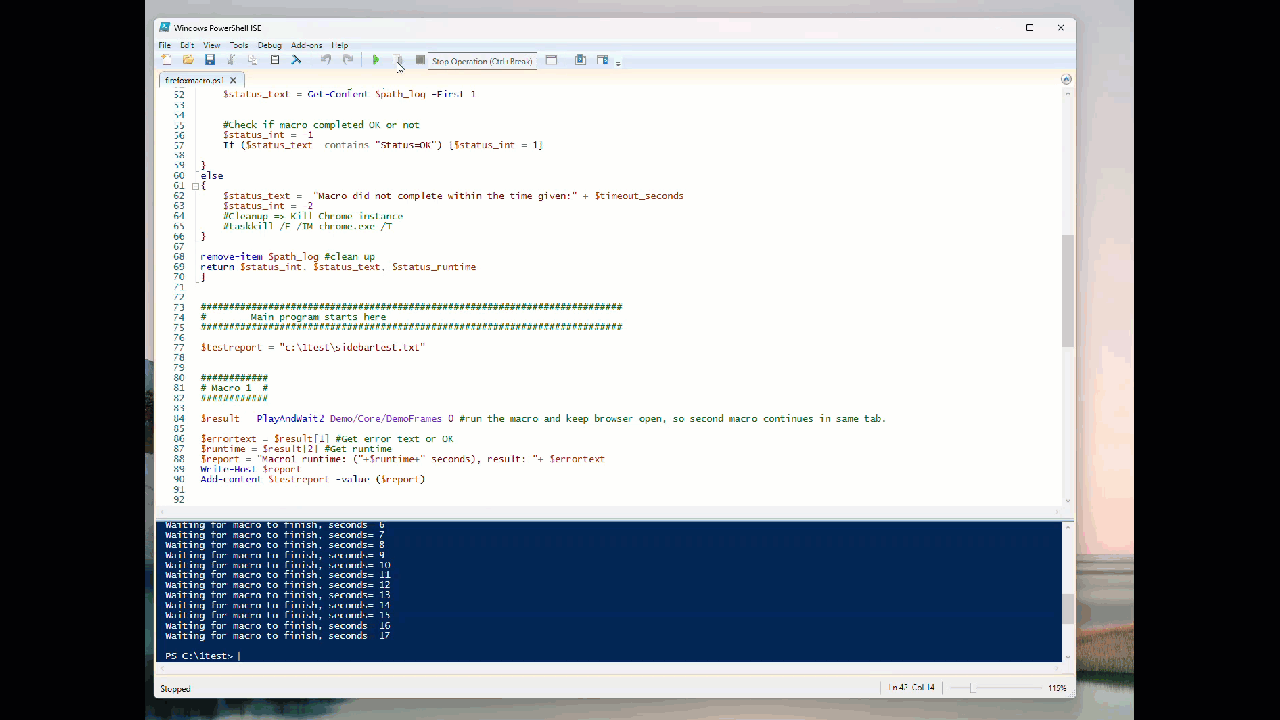The height and width of the screenshot is (720, 1280).
Task: Click the Write-Host $report line
Action: coord(251,469)
